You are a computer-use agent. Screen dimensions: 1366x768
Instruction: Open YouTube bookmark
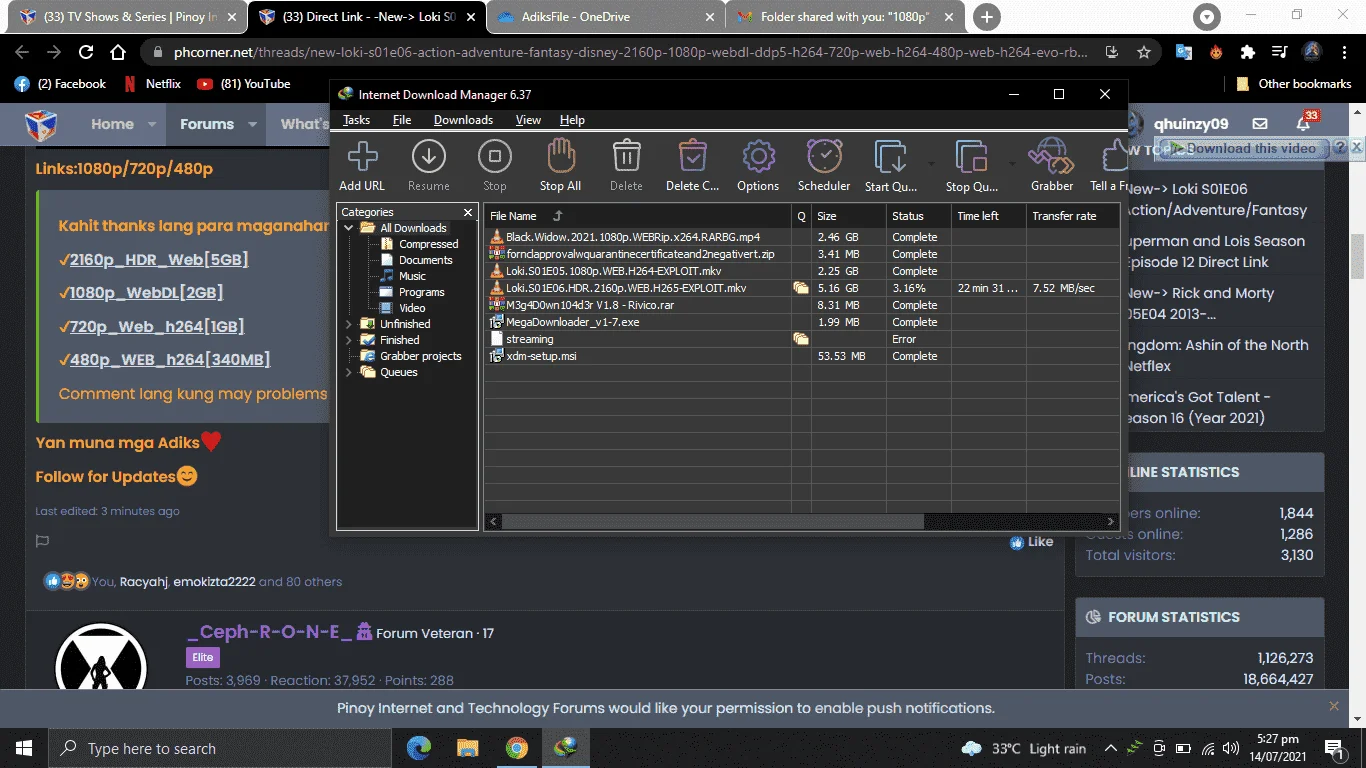pos(243,84)
